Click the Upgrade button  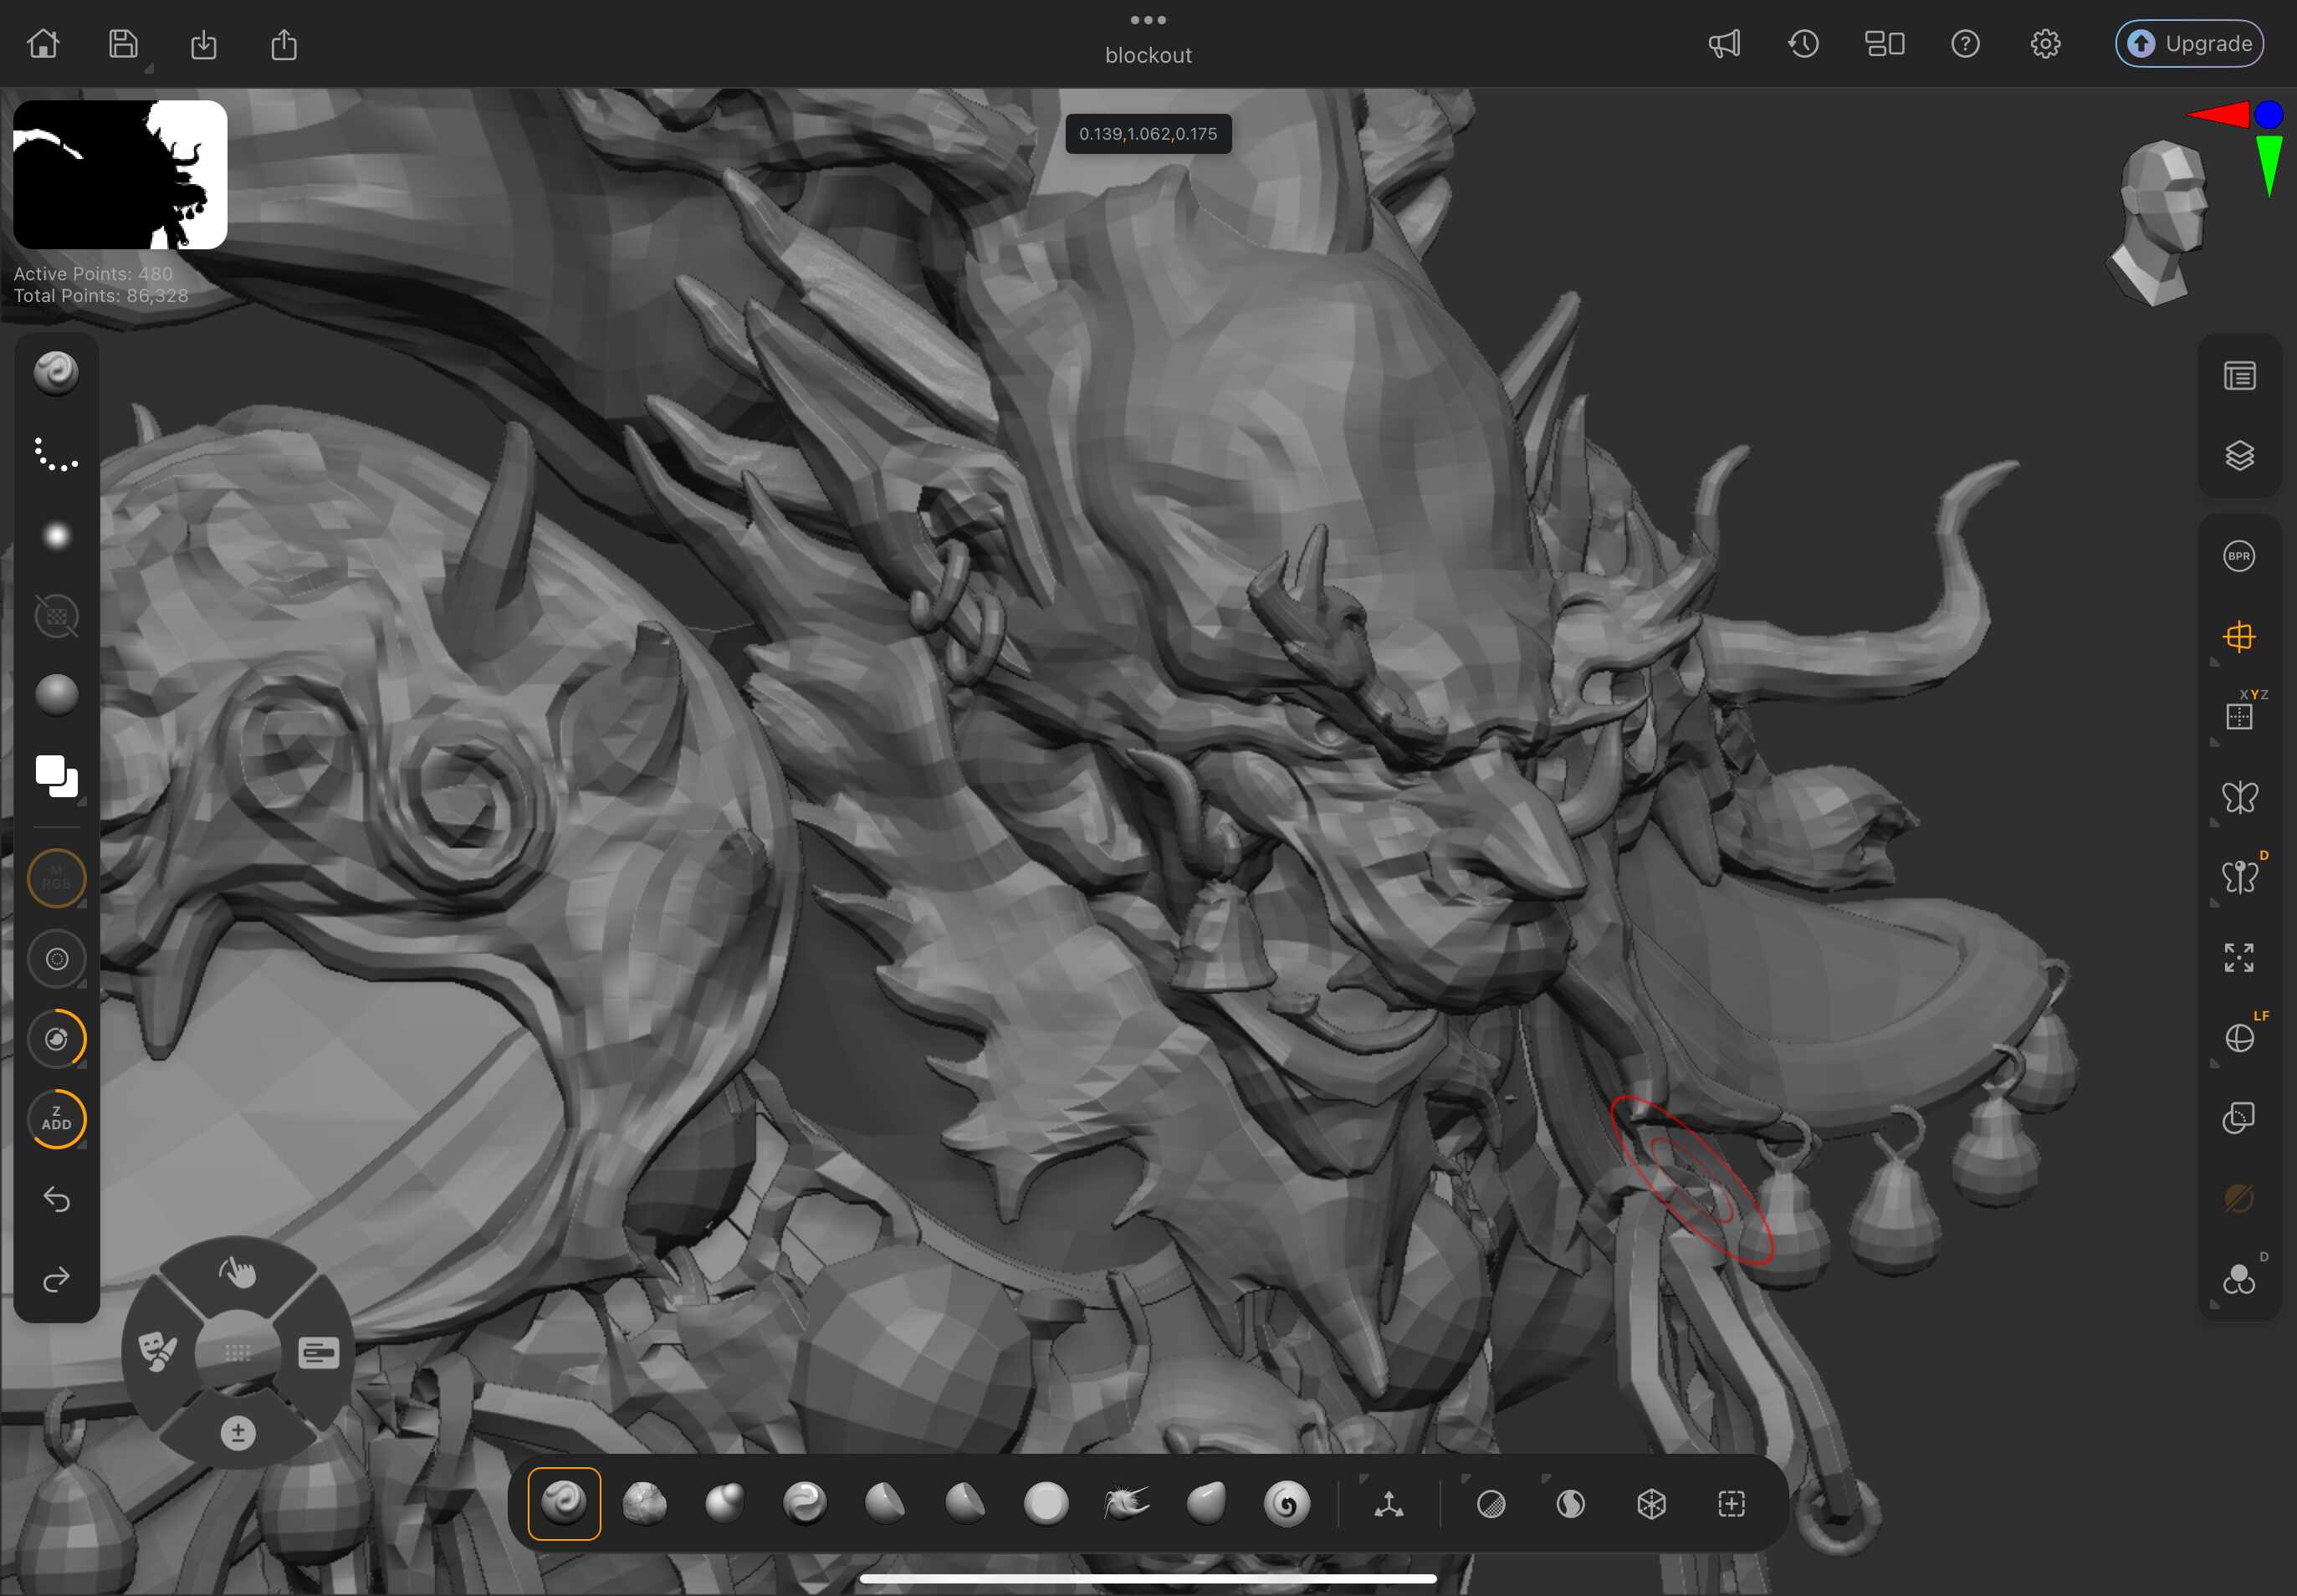pos(2189,44)
